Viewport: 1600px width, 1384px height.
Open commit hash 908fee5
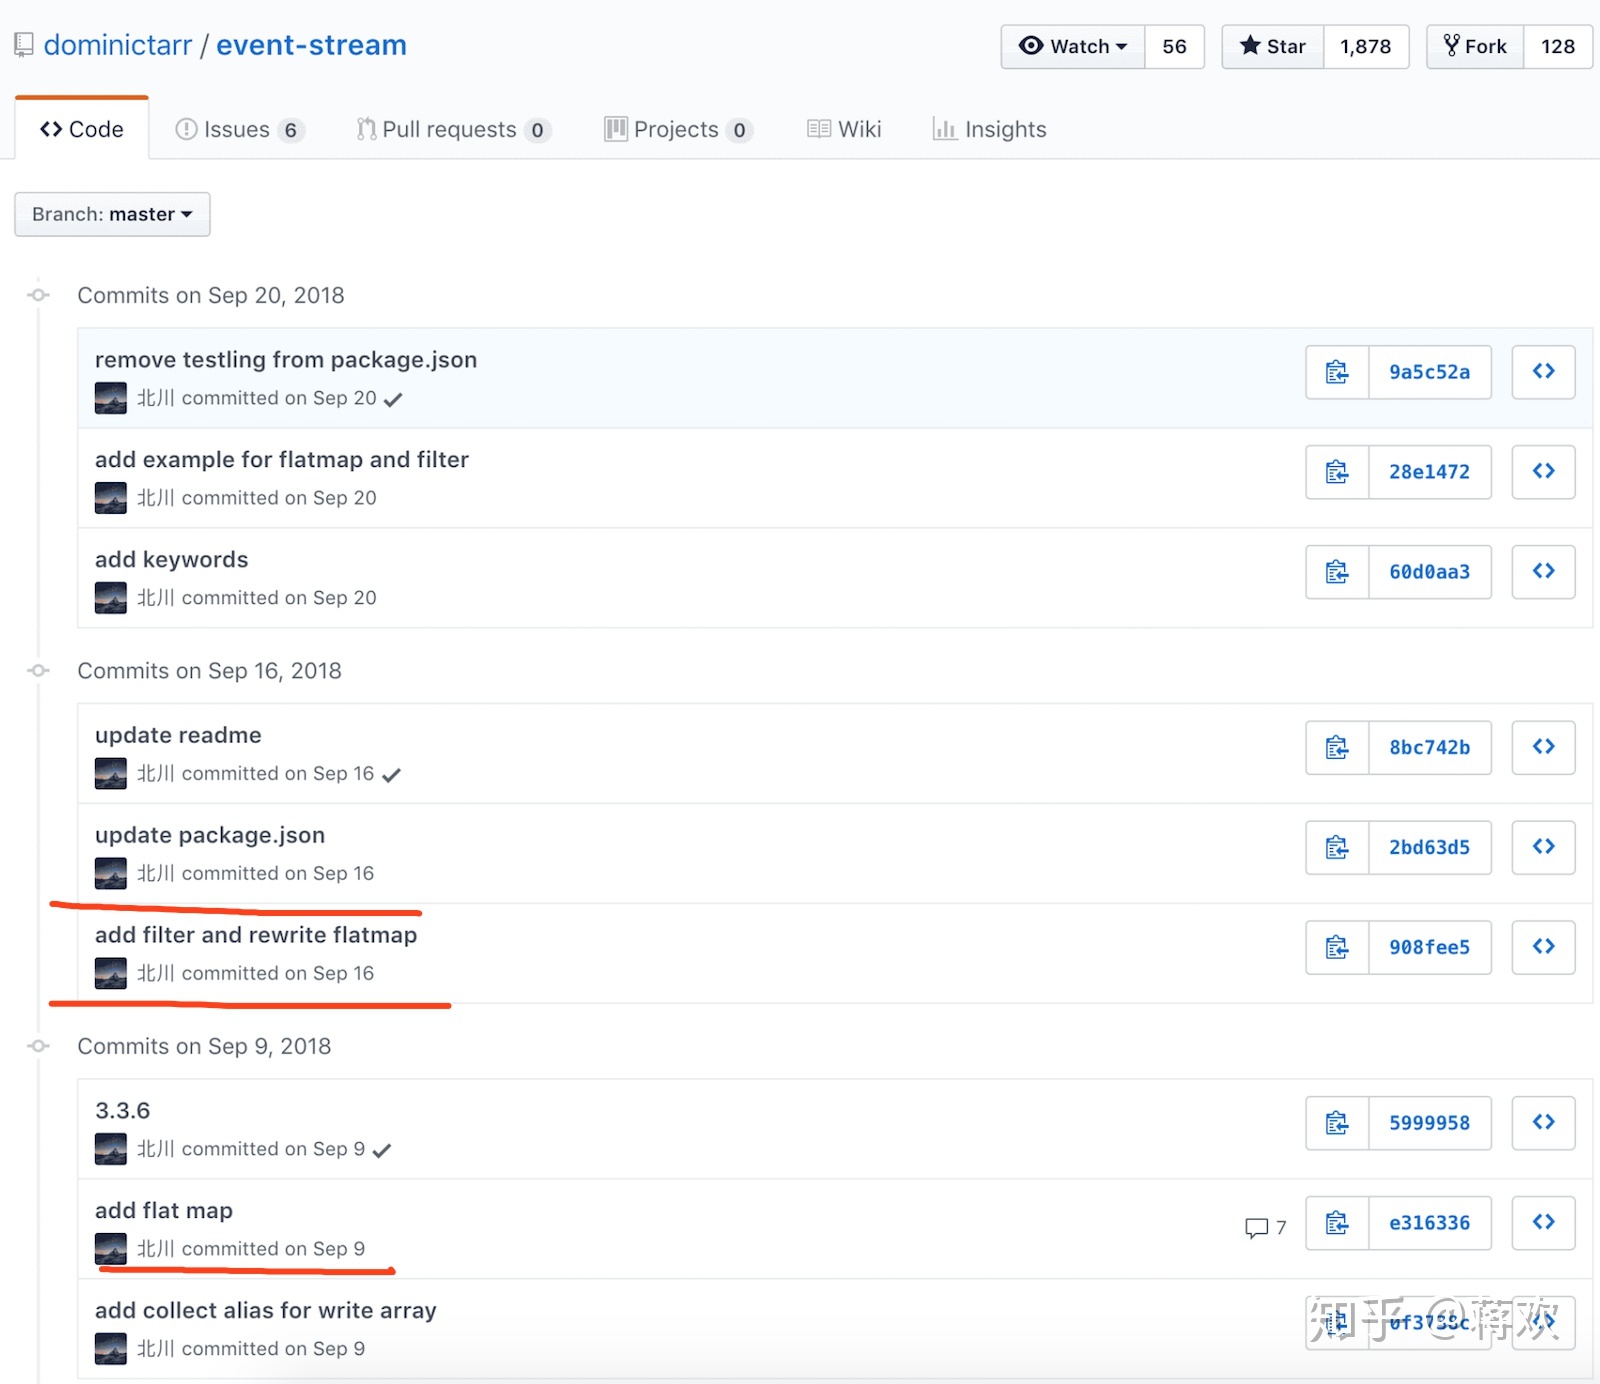point(1430,947)
